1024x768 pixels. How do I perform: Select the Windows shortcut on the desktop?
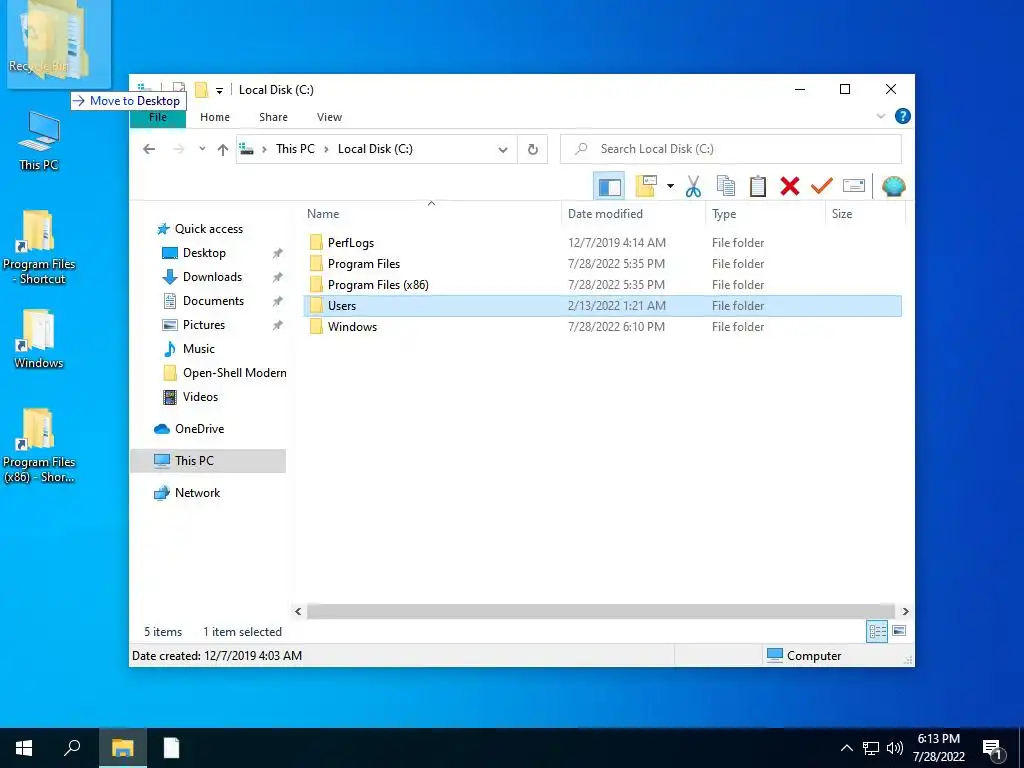point(39,339)
